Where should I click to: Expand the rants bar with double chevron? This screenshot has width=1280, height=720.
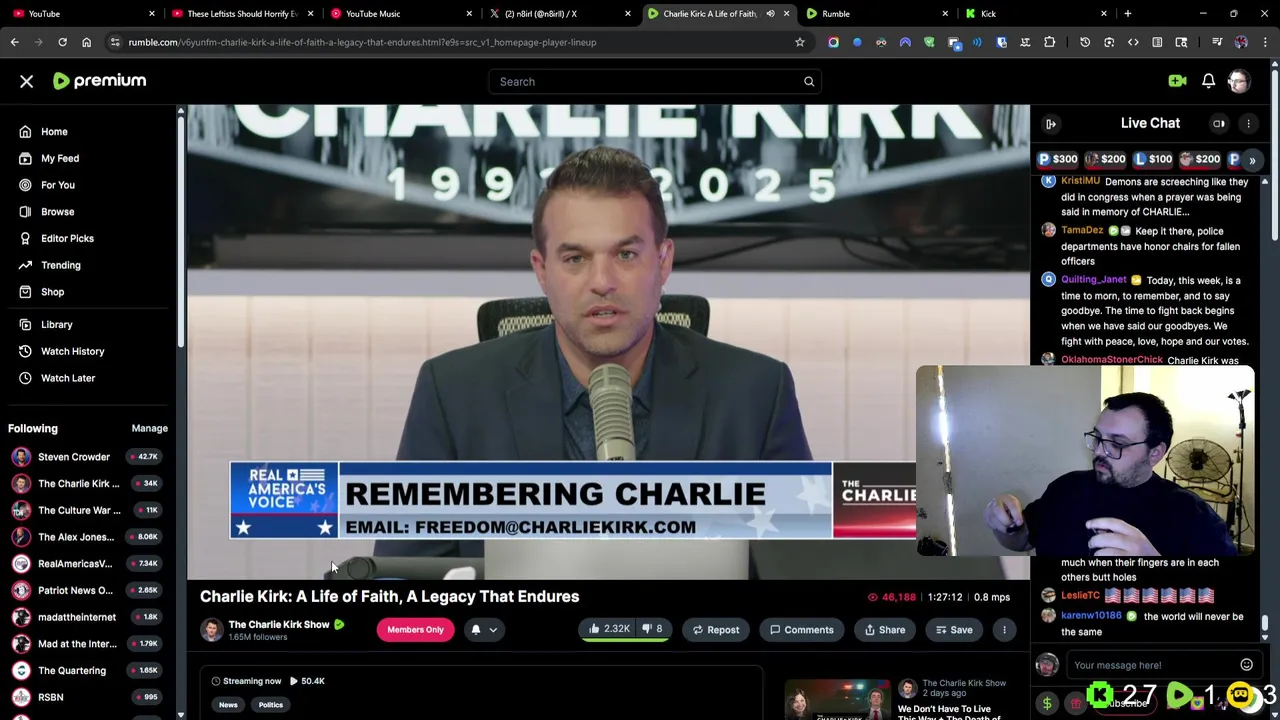pos(1252,160)
